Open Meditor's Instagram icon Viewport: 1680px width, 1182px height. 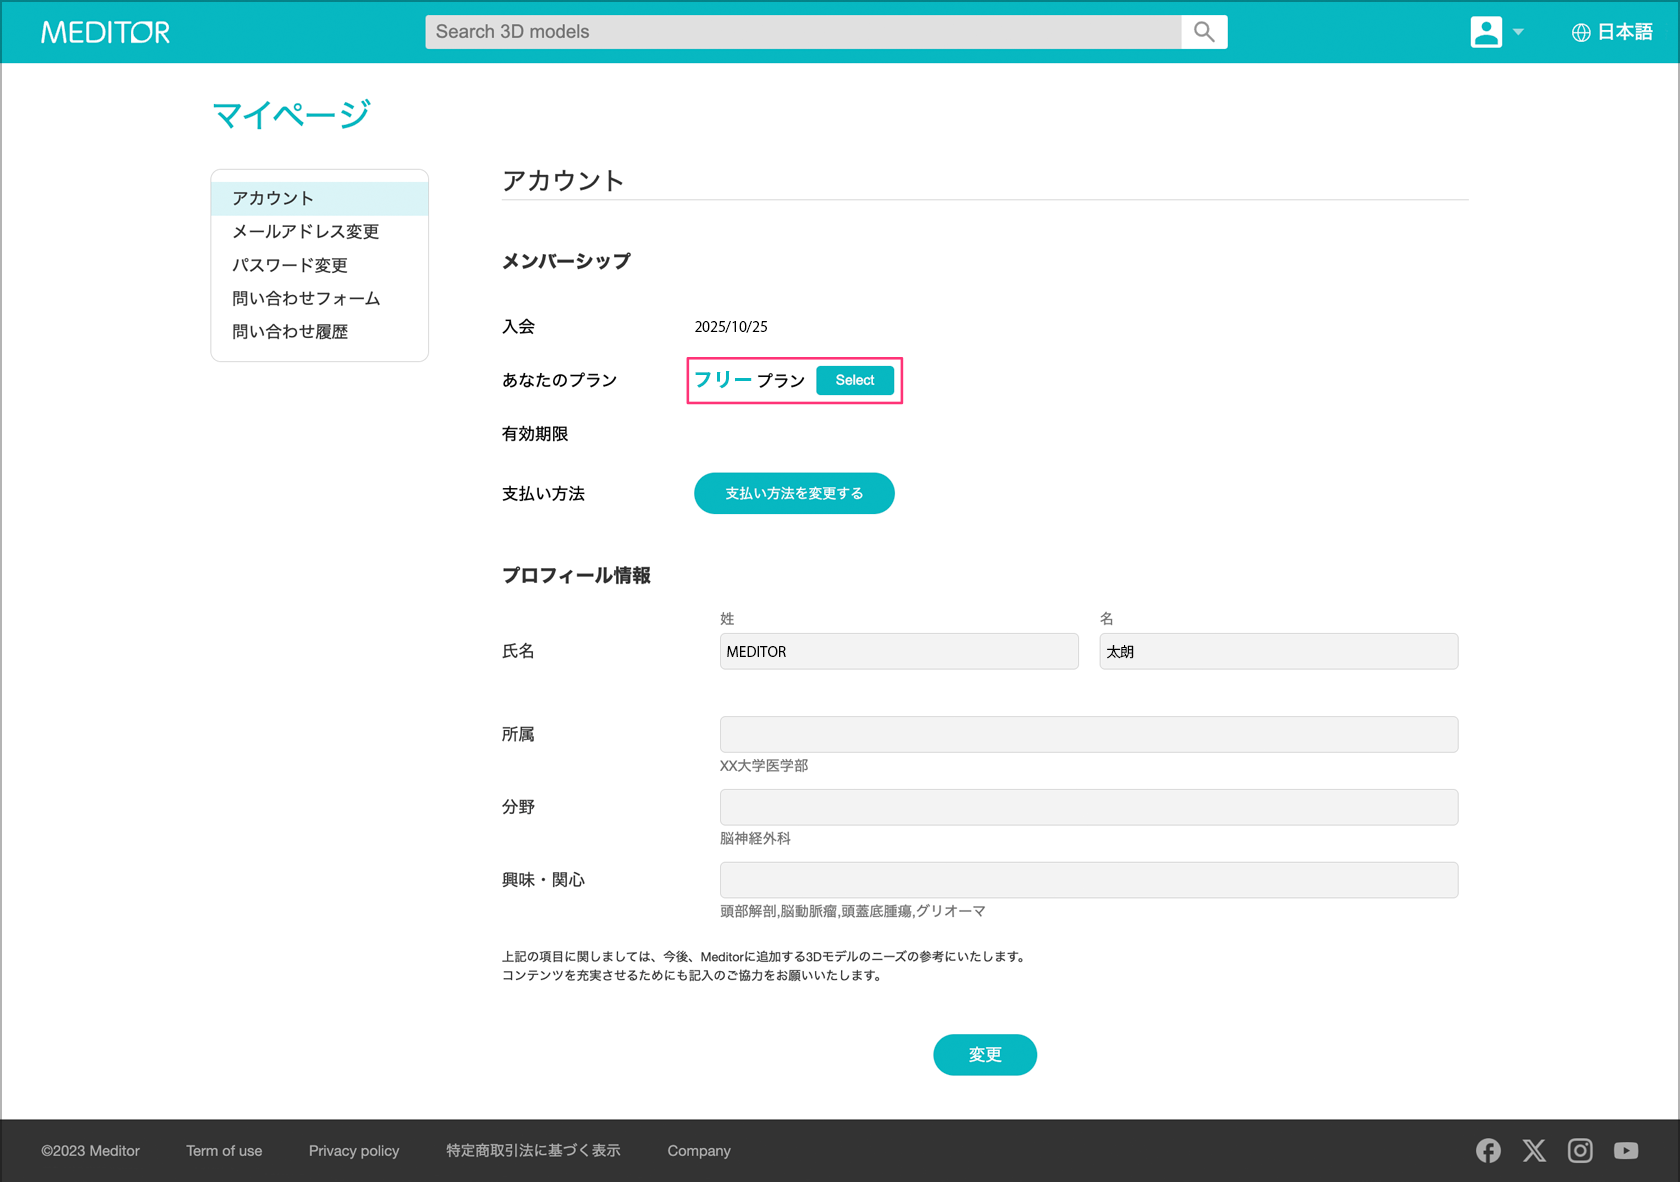click(1580, 1151)
